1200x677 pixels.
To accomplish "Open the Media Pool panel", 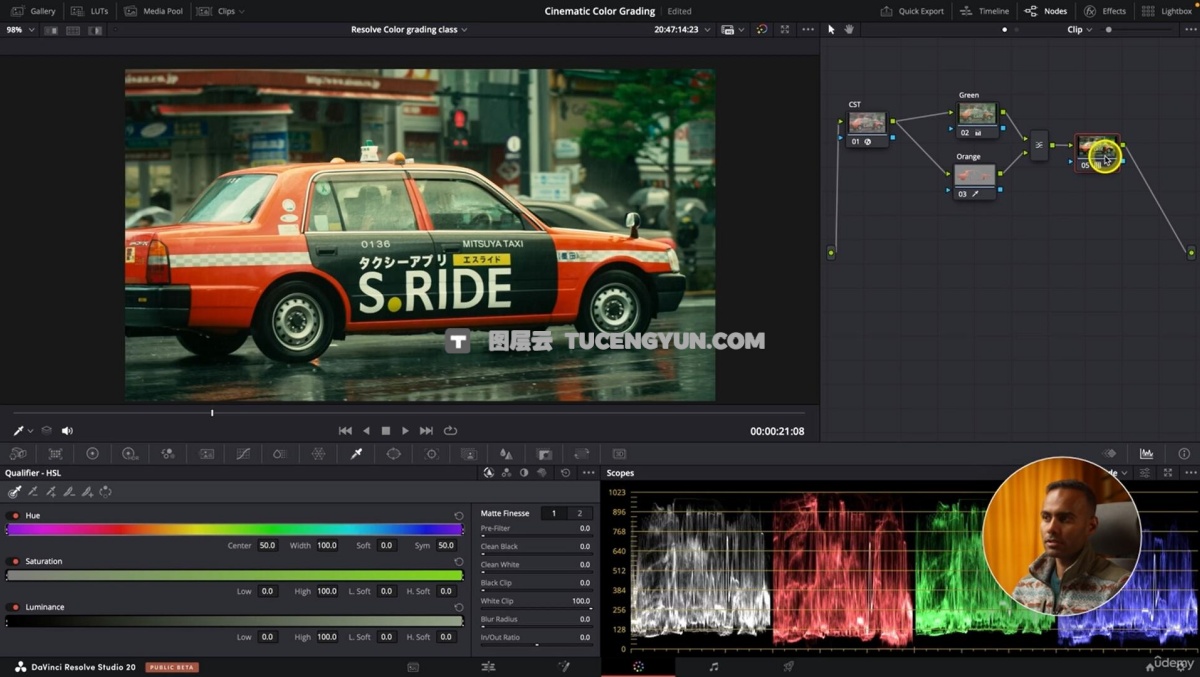I will point(153,11).
